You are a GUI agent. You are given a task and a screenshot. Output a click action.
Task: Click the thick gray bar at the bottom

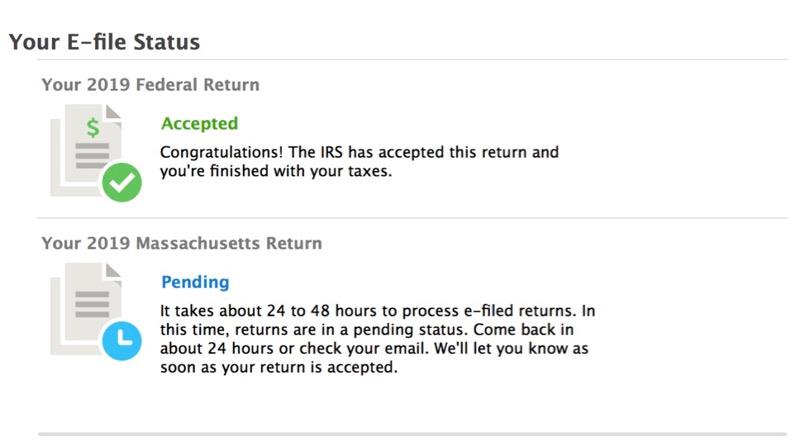click(x=412, y=434)
